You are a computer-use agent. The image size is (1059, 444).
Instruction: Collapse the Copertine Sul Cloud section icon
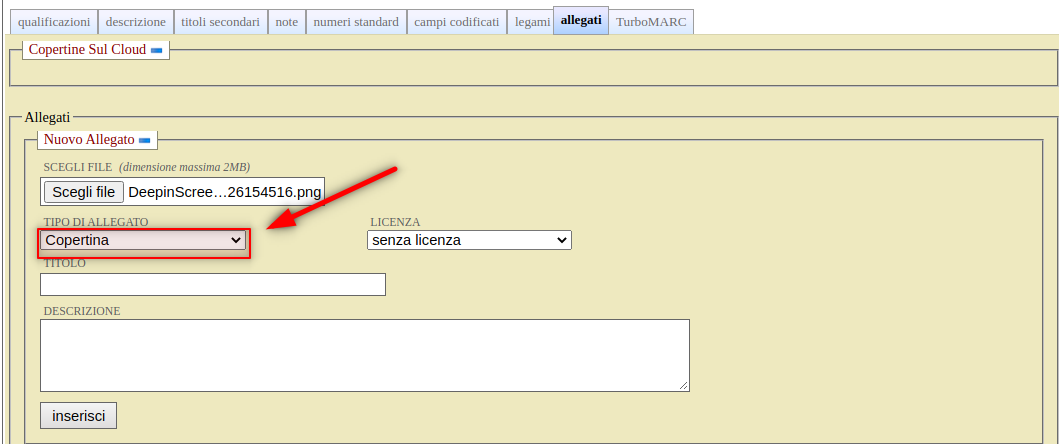(156, 50)
